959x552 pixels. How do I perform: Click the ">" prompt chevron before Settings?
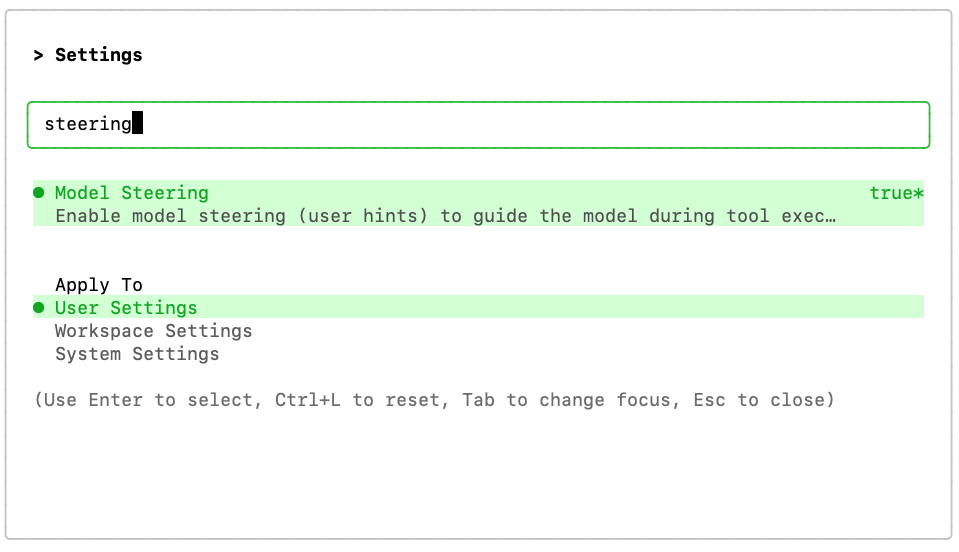[x=38, y=55]
